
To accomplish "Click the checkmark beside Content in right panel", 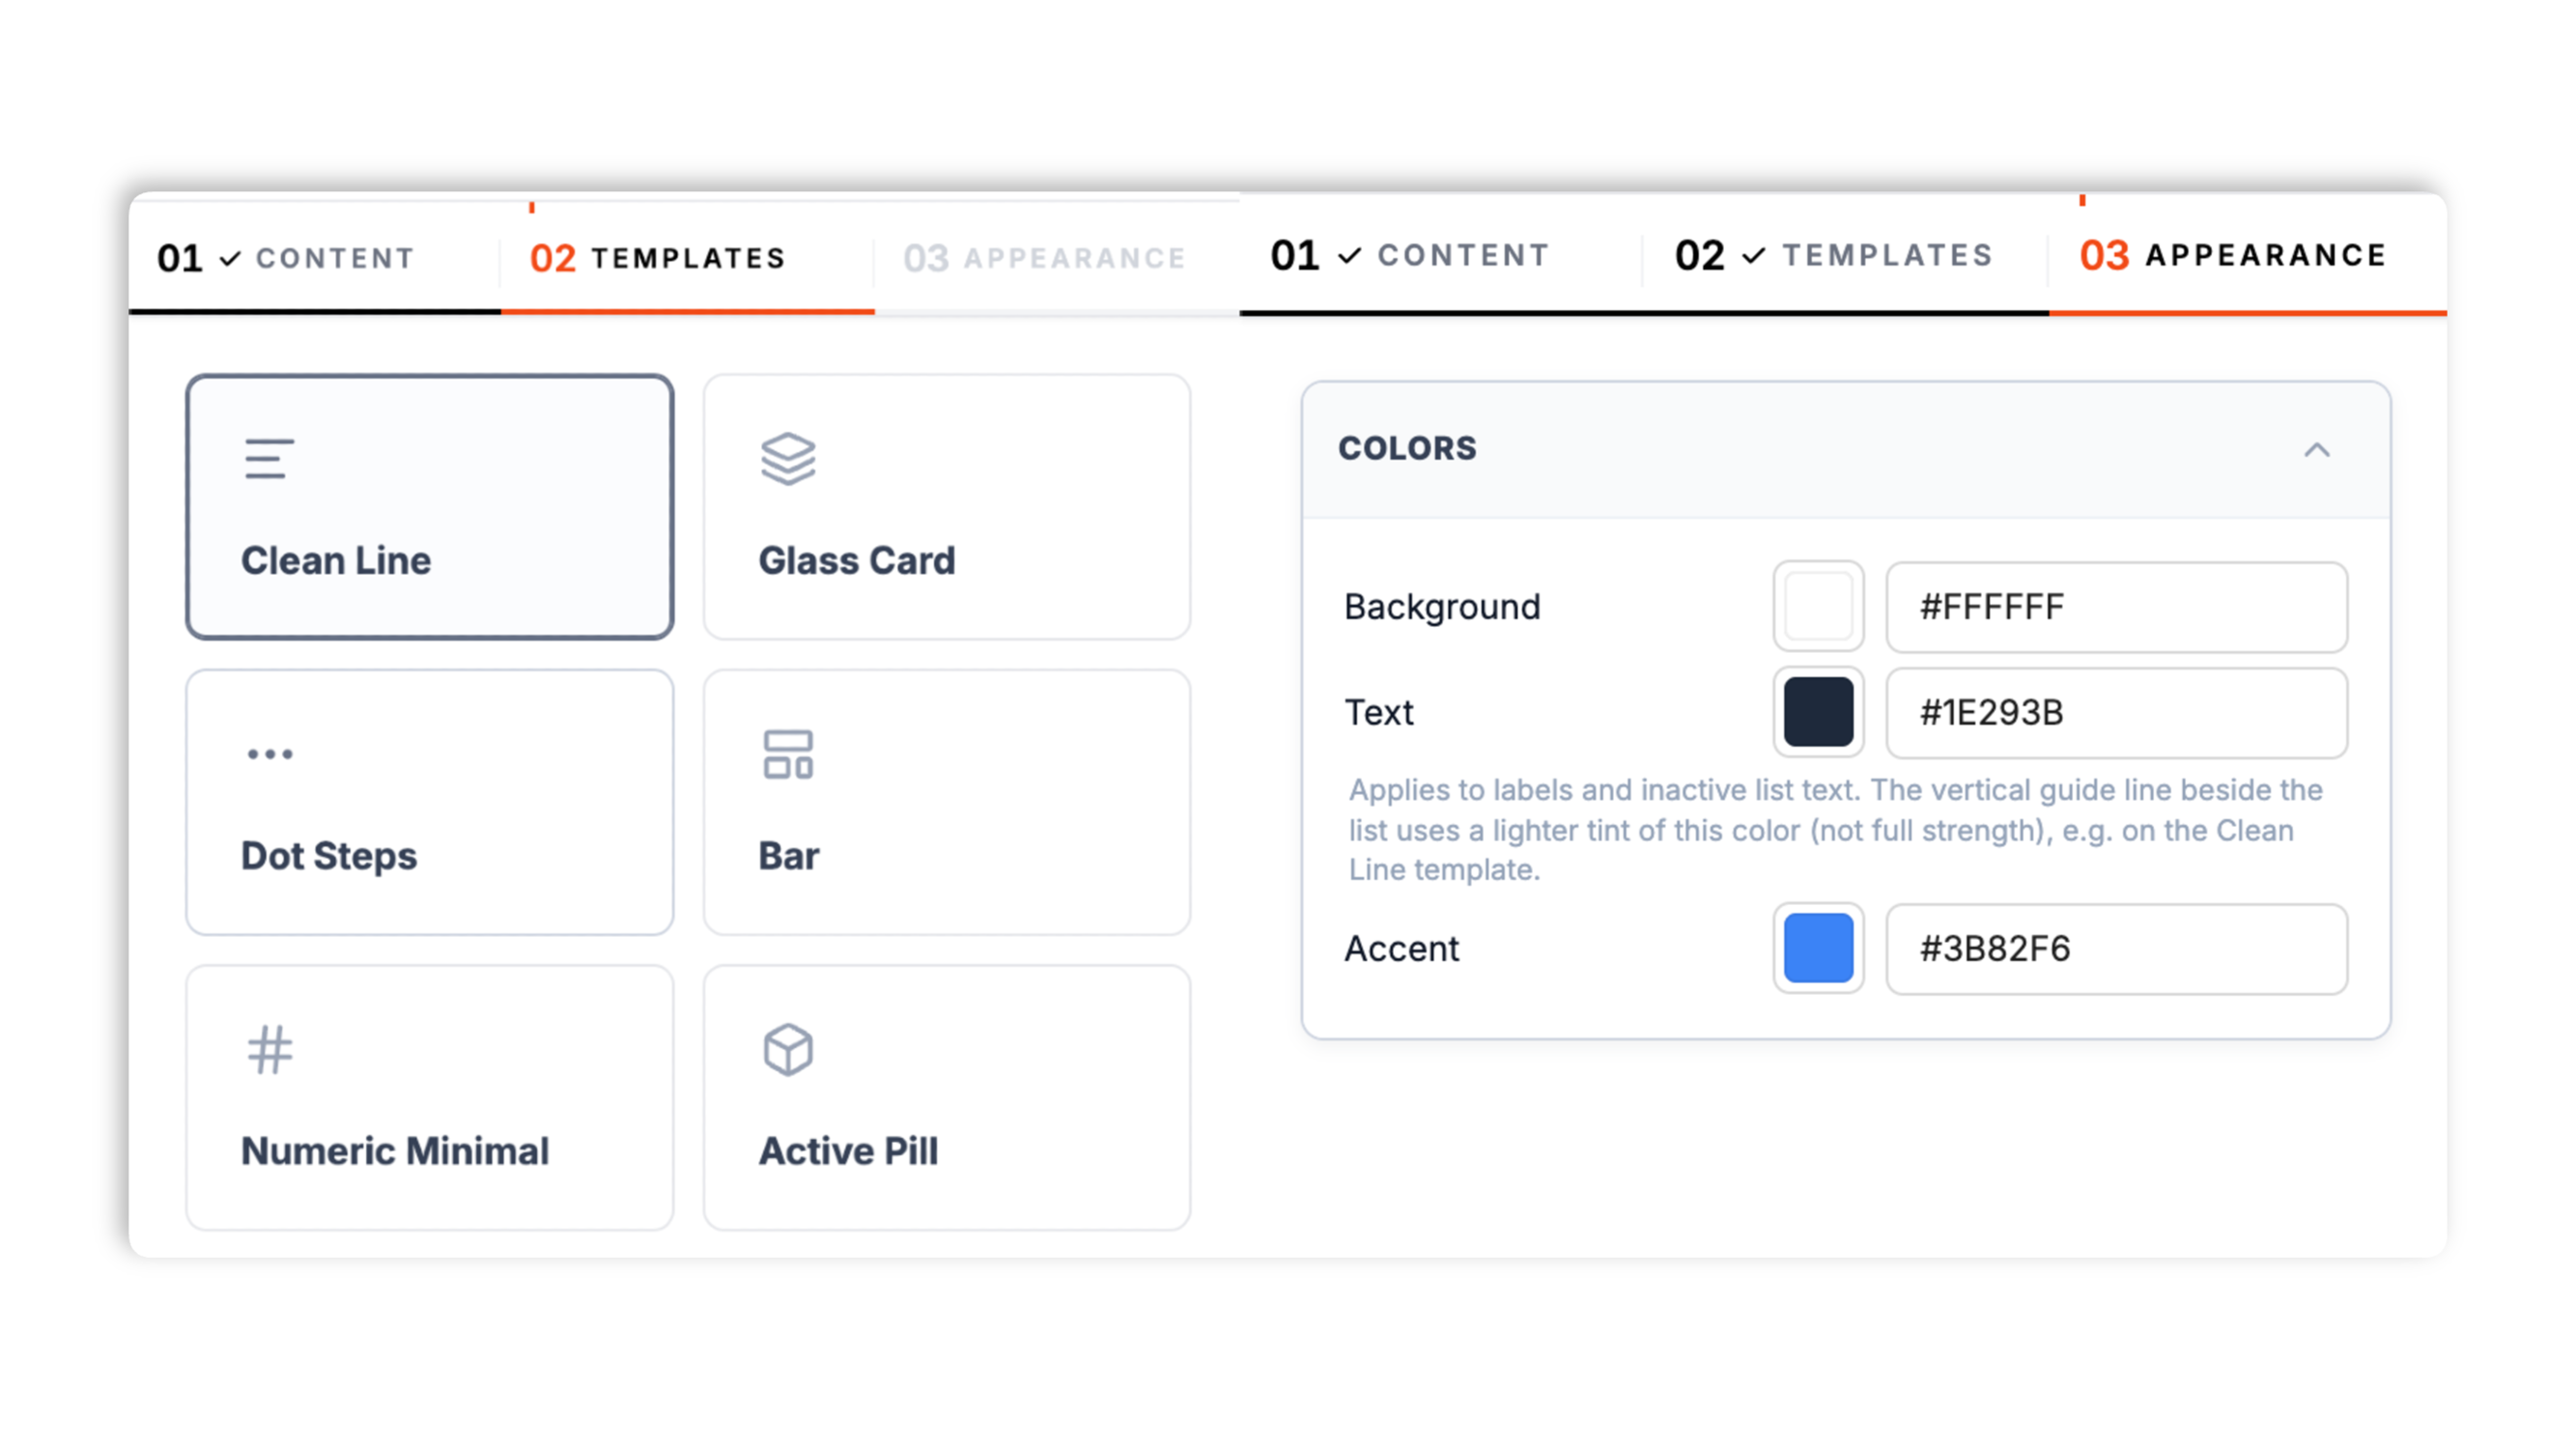I will pyautogui.click(x=1349, y=256).
